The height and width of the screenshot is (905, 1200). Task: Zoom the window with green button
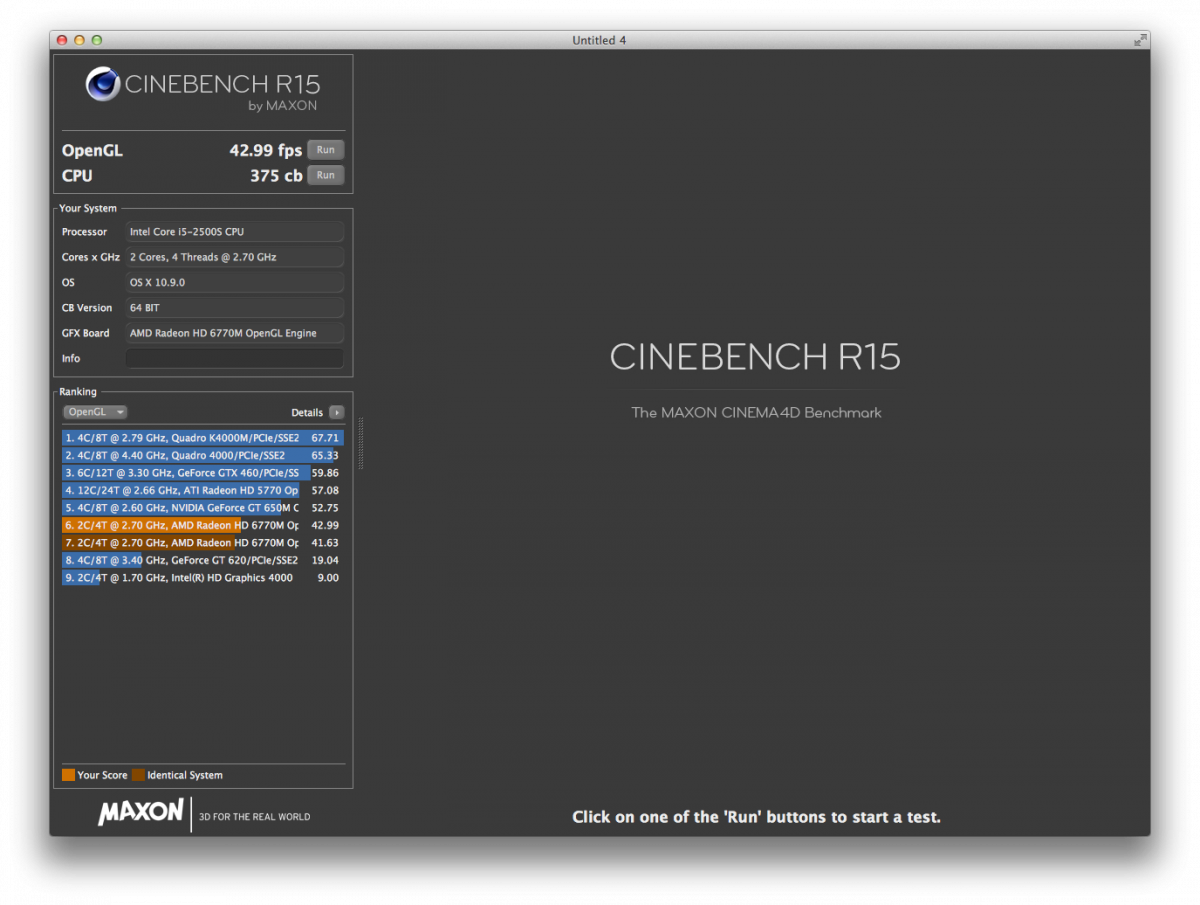click(97, 40)
